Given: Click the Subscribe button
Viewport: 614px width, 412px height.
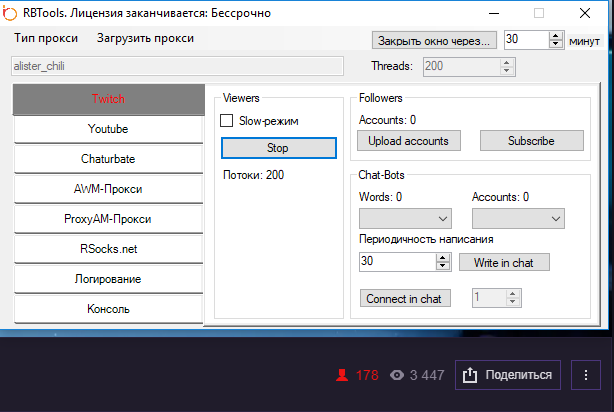Looking at the screenshot, I should [531, 141].
